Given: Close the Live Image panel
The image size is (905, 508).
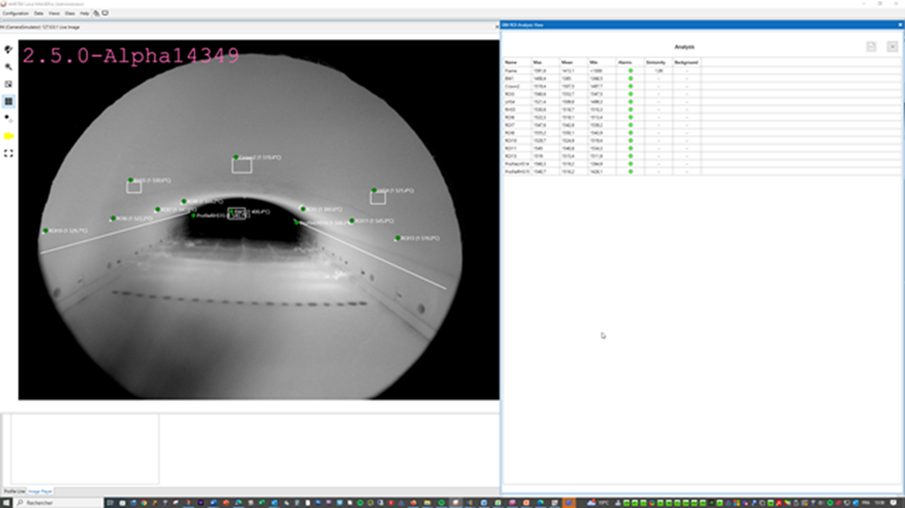Looking at the screenshot, I should 497,27.
